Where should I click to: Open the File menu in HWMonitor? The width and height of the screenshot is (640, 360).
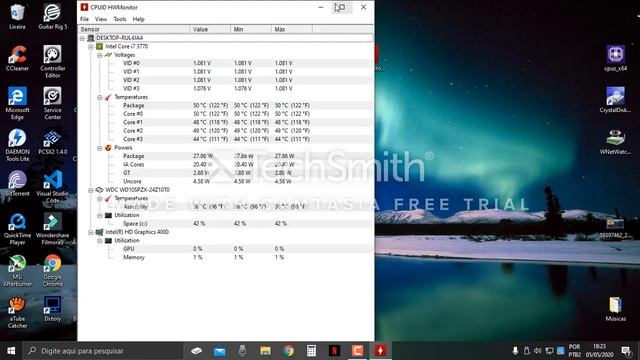(84, 19)
